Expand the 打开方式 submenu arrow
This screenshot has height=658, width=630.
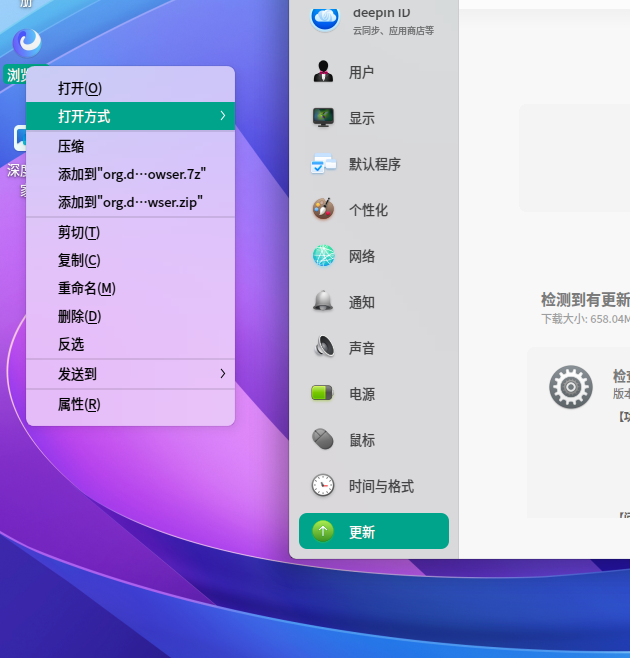point(222,116)
